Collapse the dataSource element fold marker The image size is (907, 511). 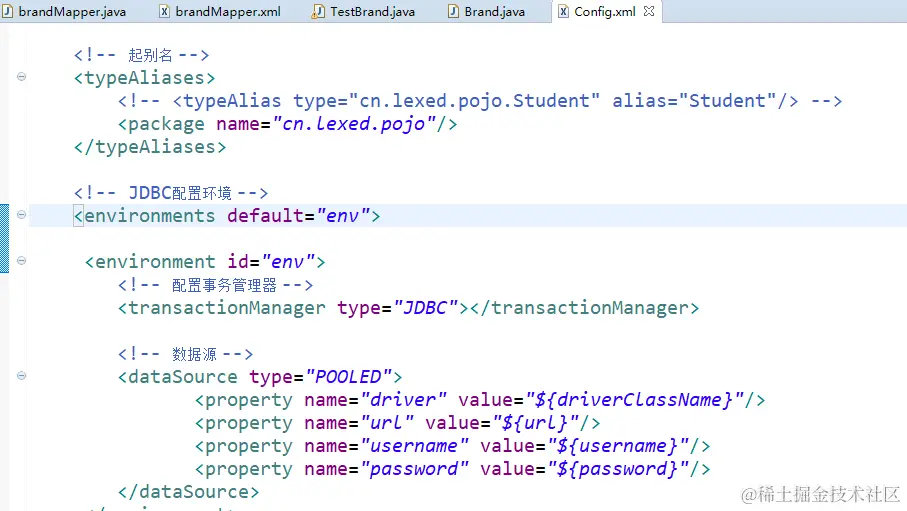21,376
